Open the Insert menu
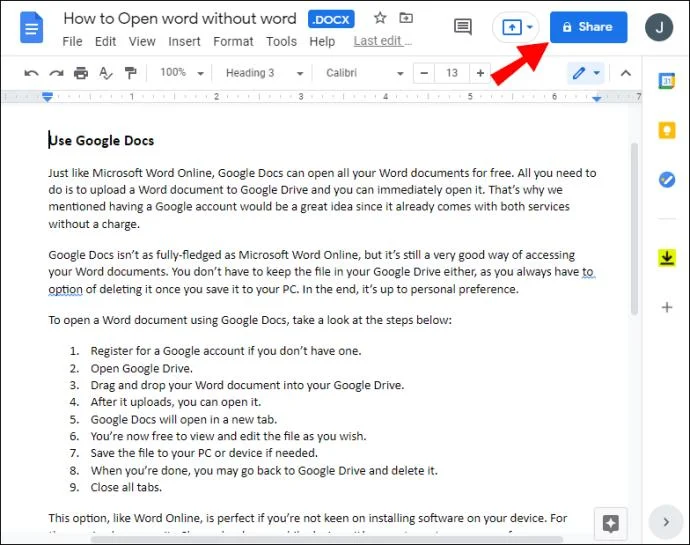Screen dimensions: 690x545 [184, 41]
